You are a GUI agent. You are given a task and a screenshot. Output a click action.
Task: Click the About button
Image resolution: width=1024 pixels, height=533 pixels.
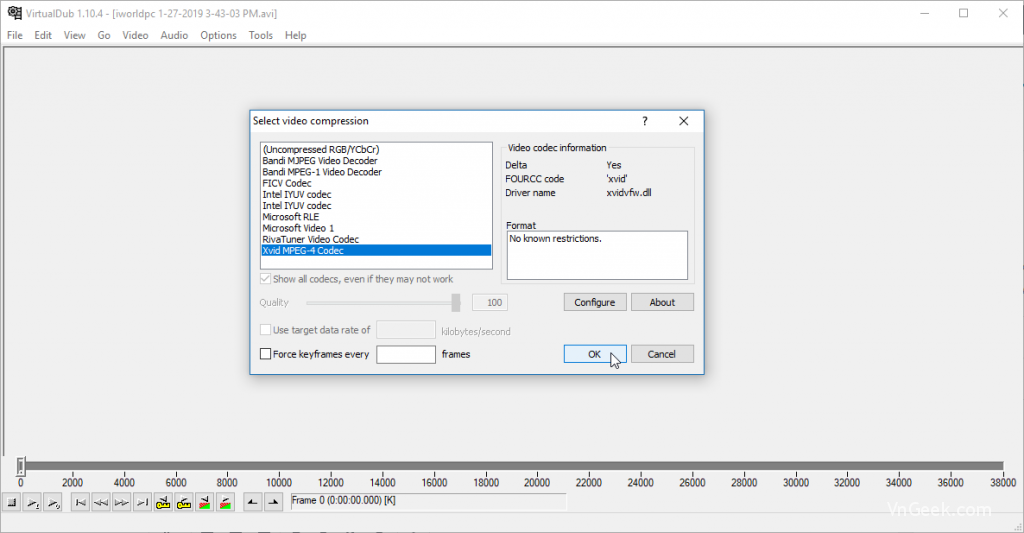(x=662, y=302)
